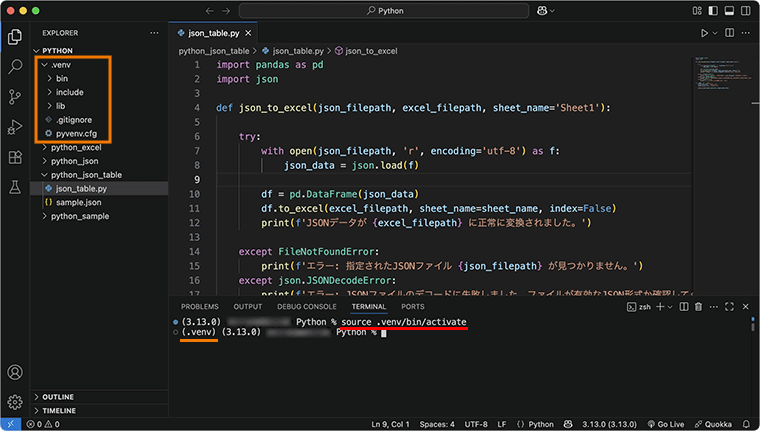This screenshot has height=431, width=760.
Task: Toggle the bottom Panel visibility
Action: click(x=729, y=11)
